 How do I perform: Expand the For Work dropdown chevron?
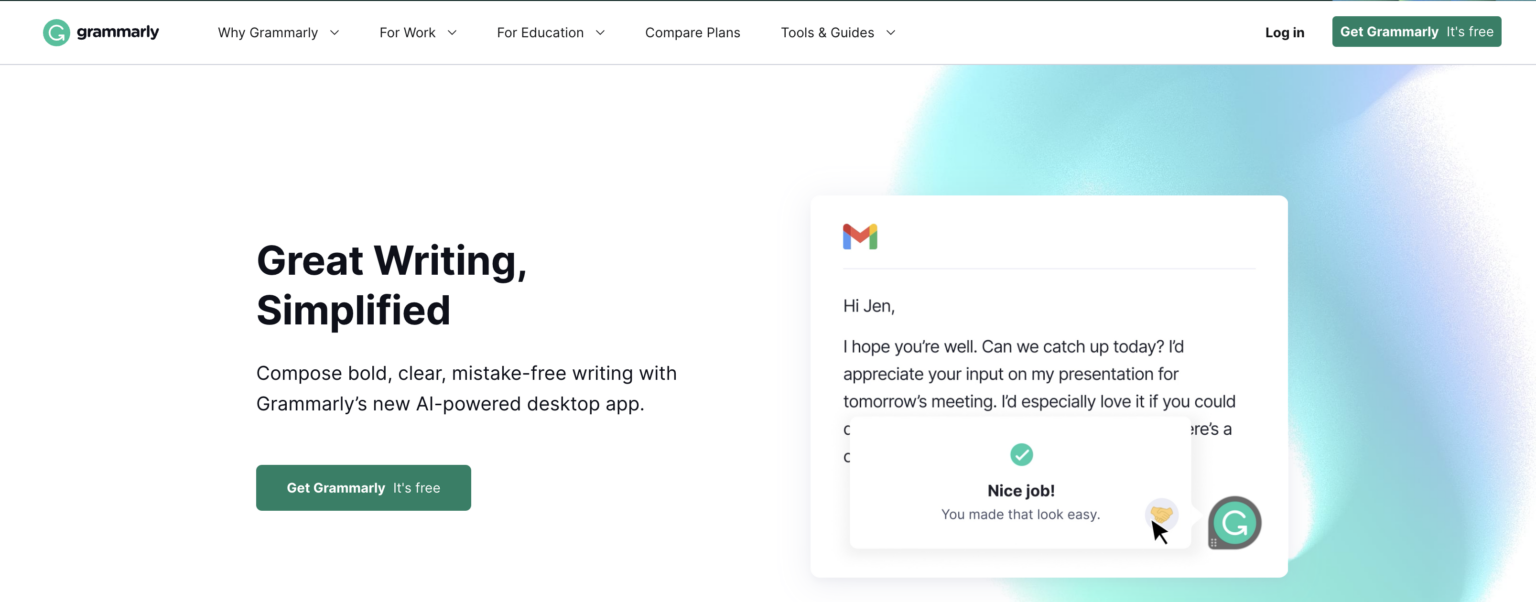pos(452,33)
